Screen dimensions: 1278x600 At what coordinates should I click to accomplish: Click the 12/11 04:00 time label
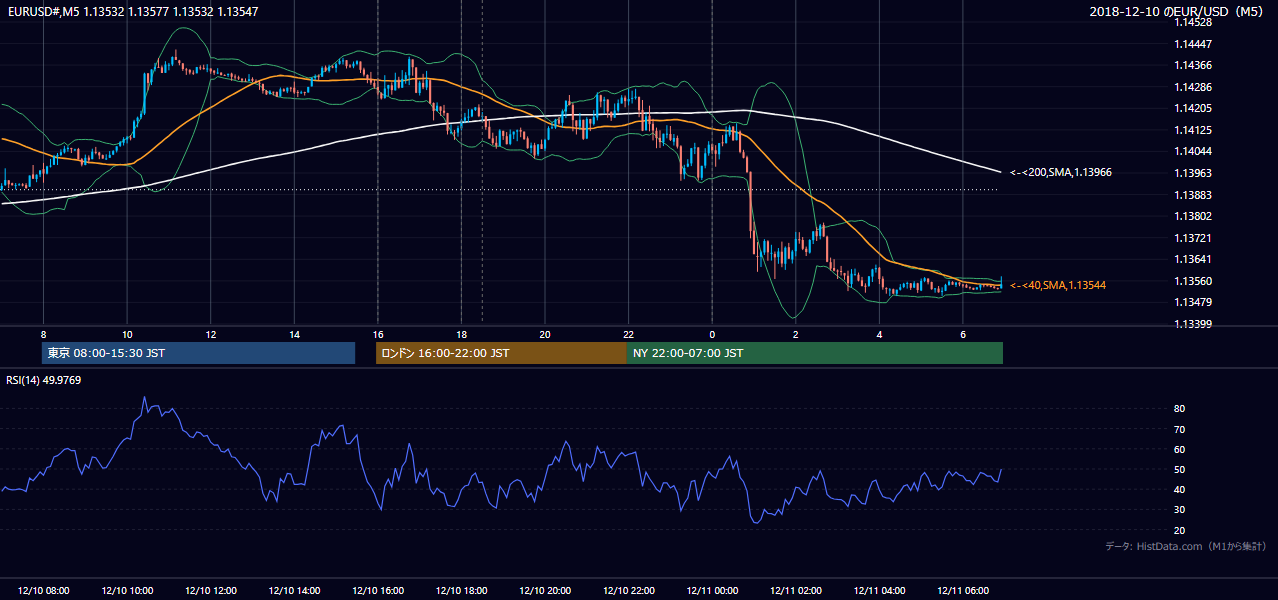tap(879, 591)
